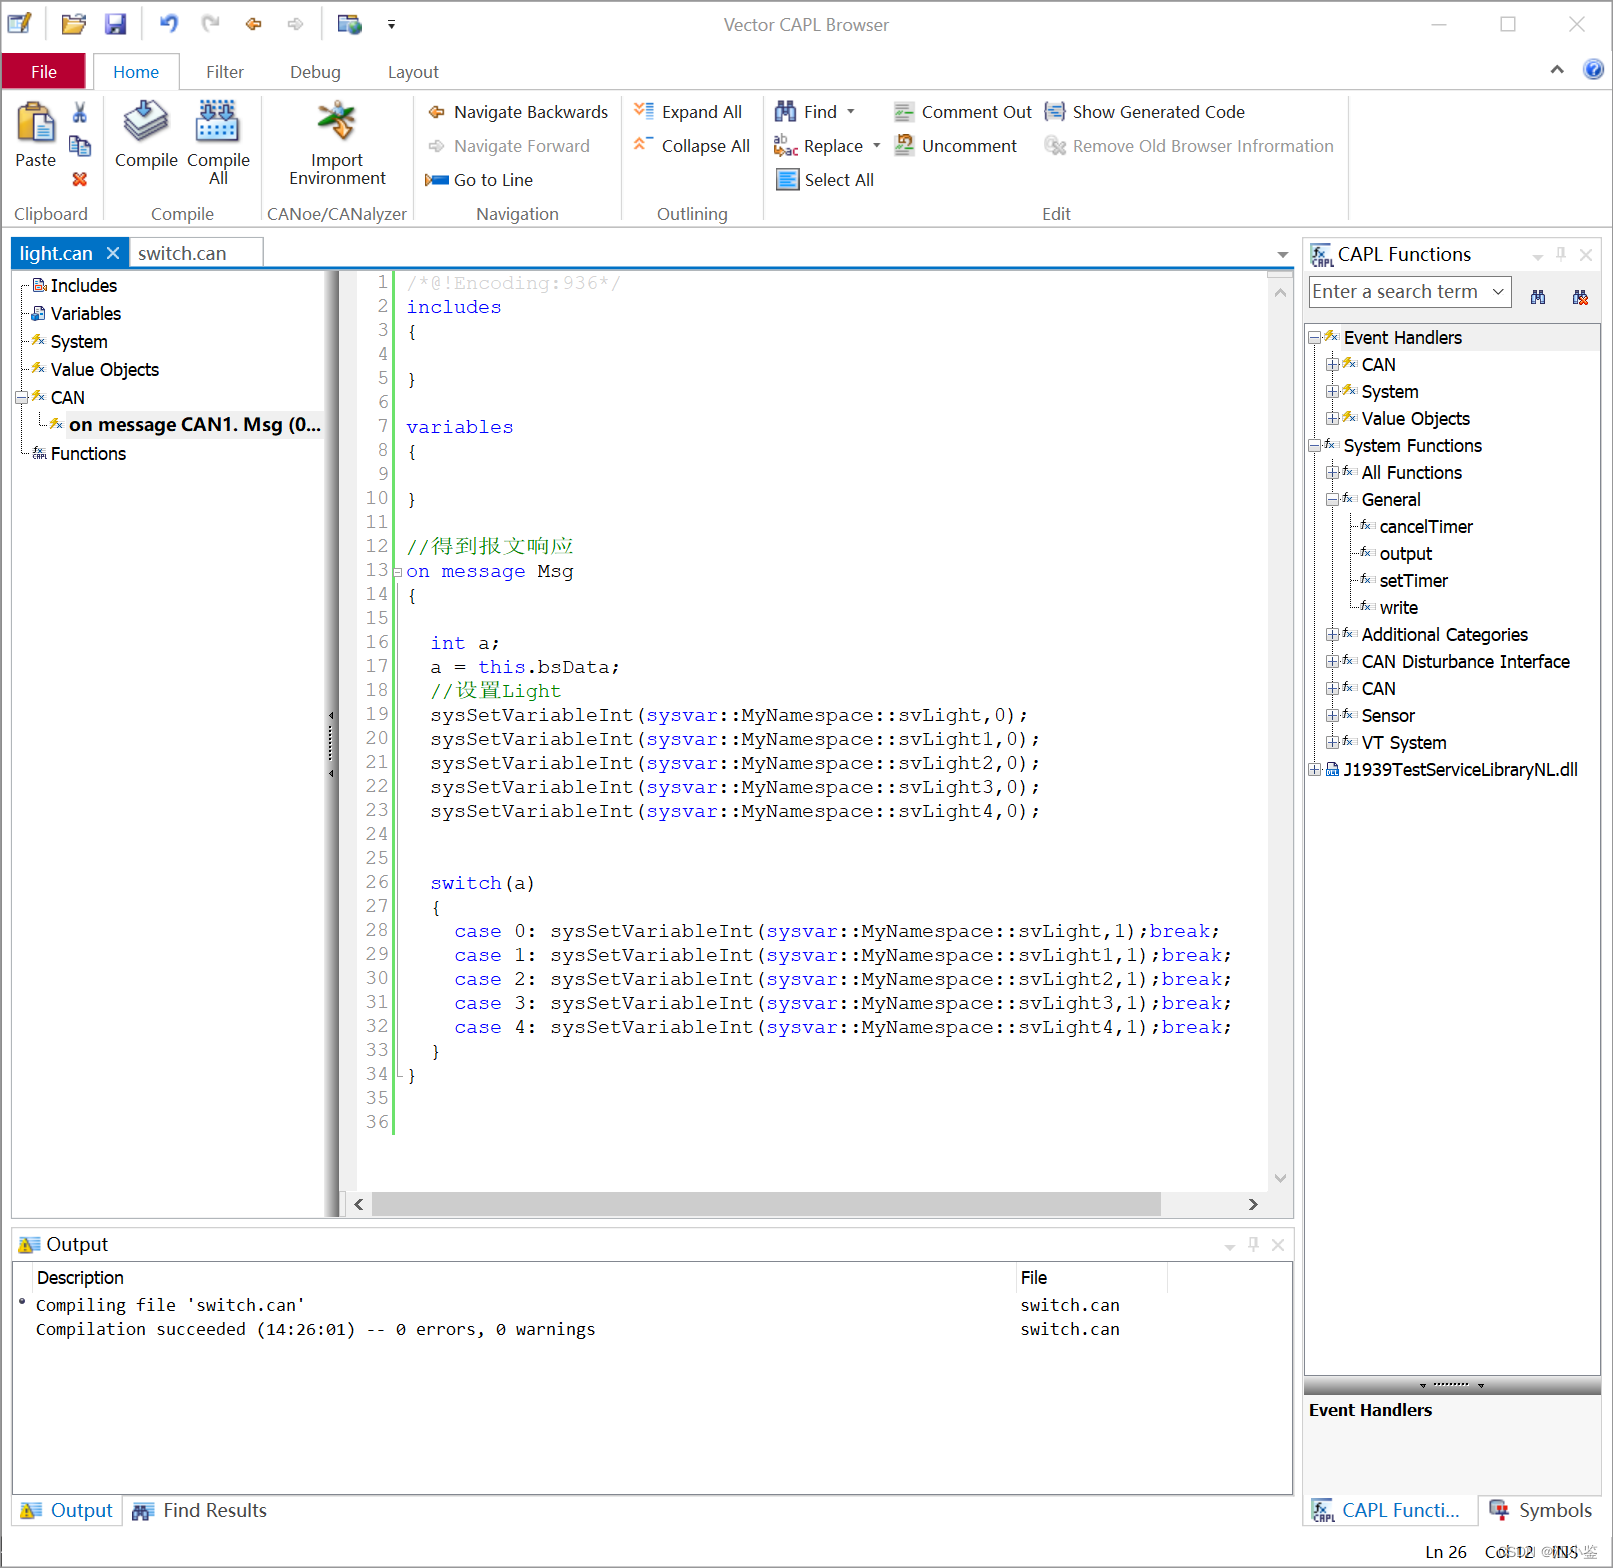
Task: Click the Compile All icon
Action: [x=217, y=122]
